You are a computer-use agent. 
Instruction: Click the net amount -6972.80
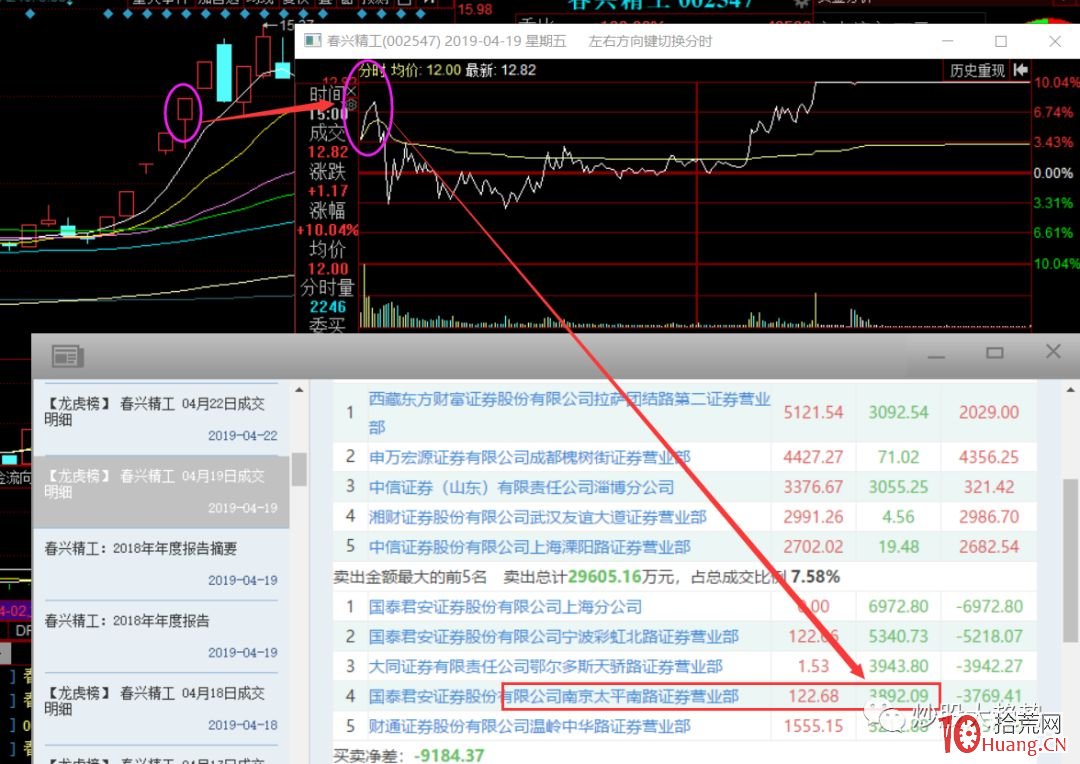(989, 607)
